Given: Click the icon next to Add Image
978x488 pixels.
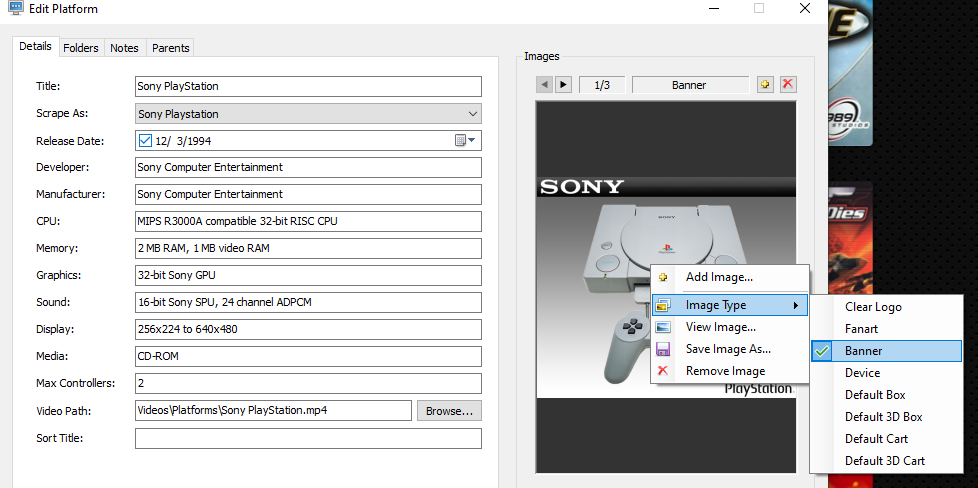Looking at the screenshot, I should tap(663, 277).
